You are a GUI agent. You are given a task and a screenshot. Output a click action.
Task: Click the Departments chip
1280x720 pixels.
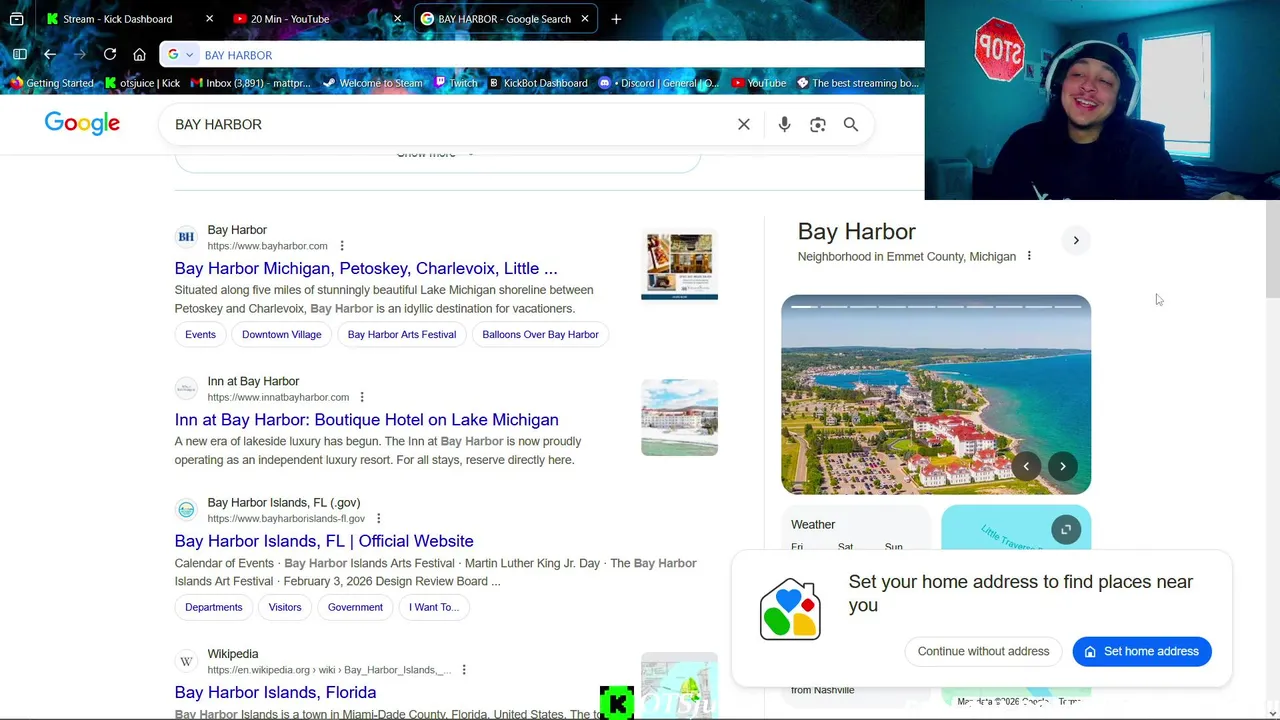coord(214,607)
